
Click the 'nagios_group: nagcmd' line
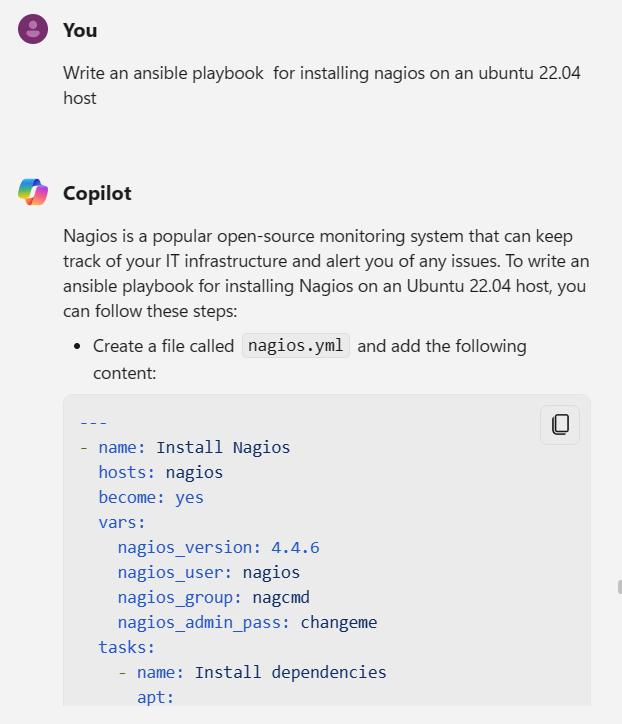214,597
